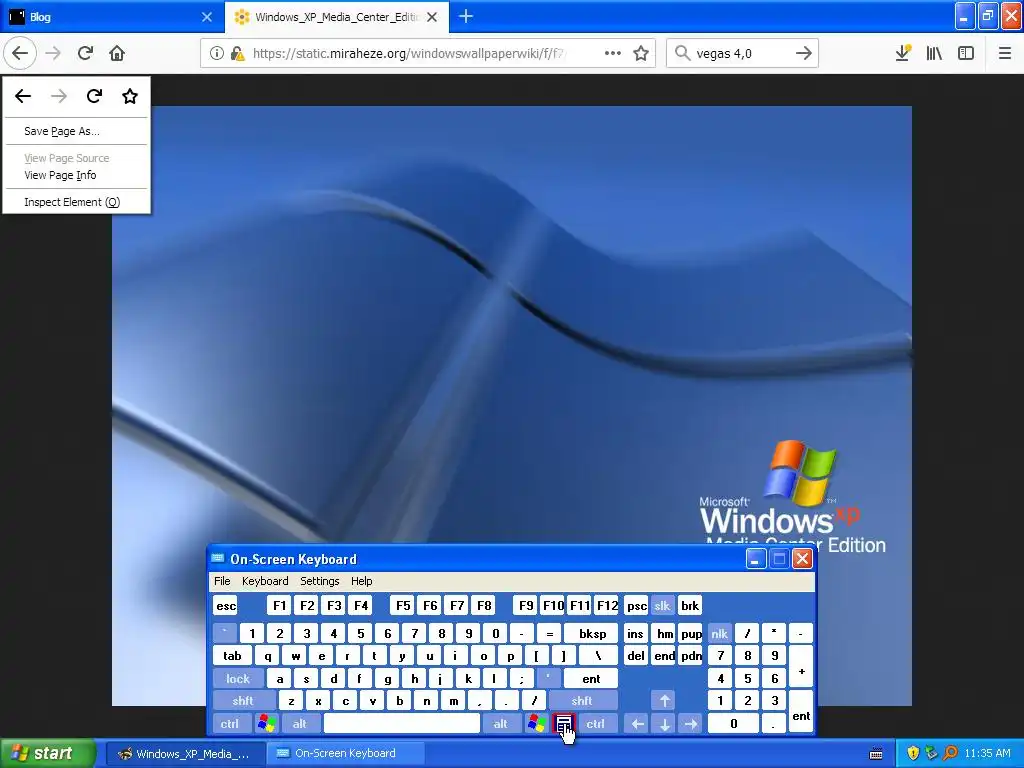Click the main ent key beside apostrophe
The image size is (1024, 768).
[591, 679]
